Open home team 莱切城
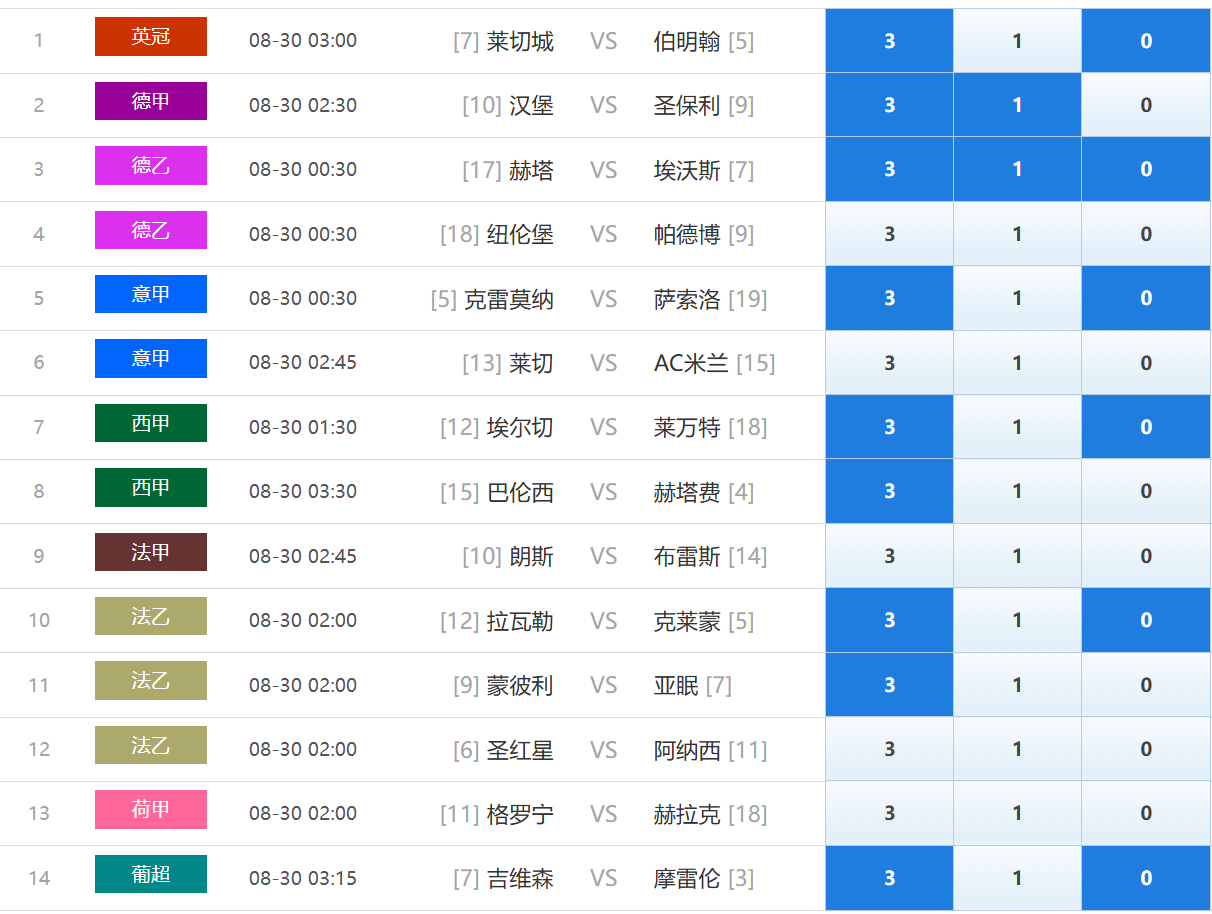Screen dimensions: 1212x914 point(520,41)
